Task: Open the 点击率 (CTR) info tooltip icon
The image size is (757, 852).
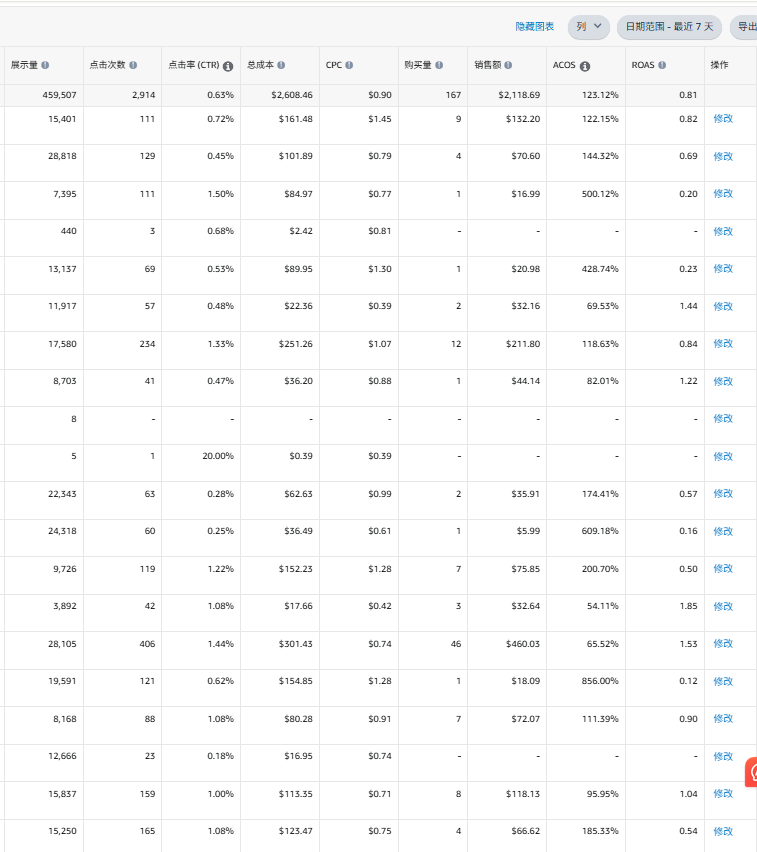Action: pos(228,66)
